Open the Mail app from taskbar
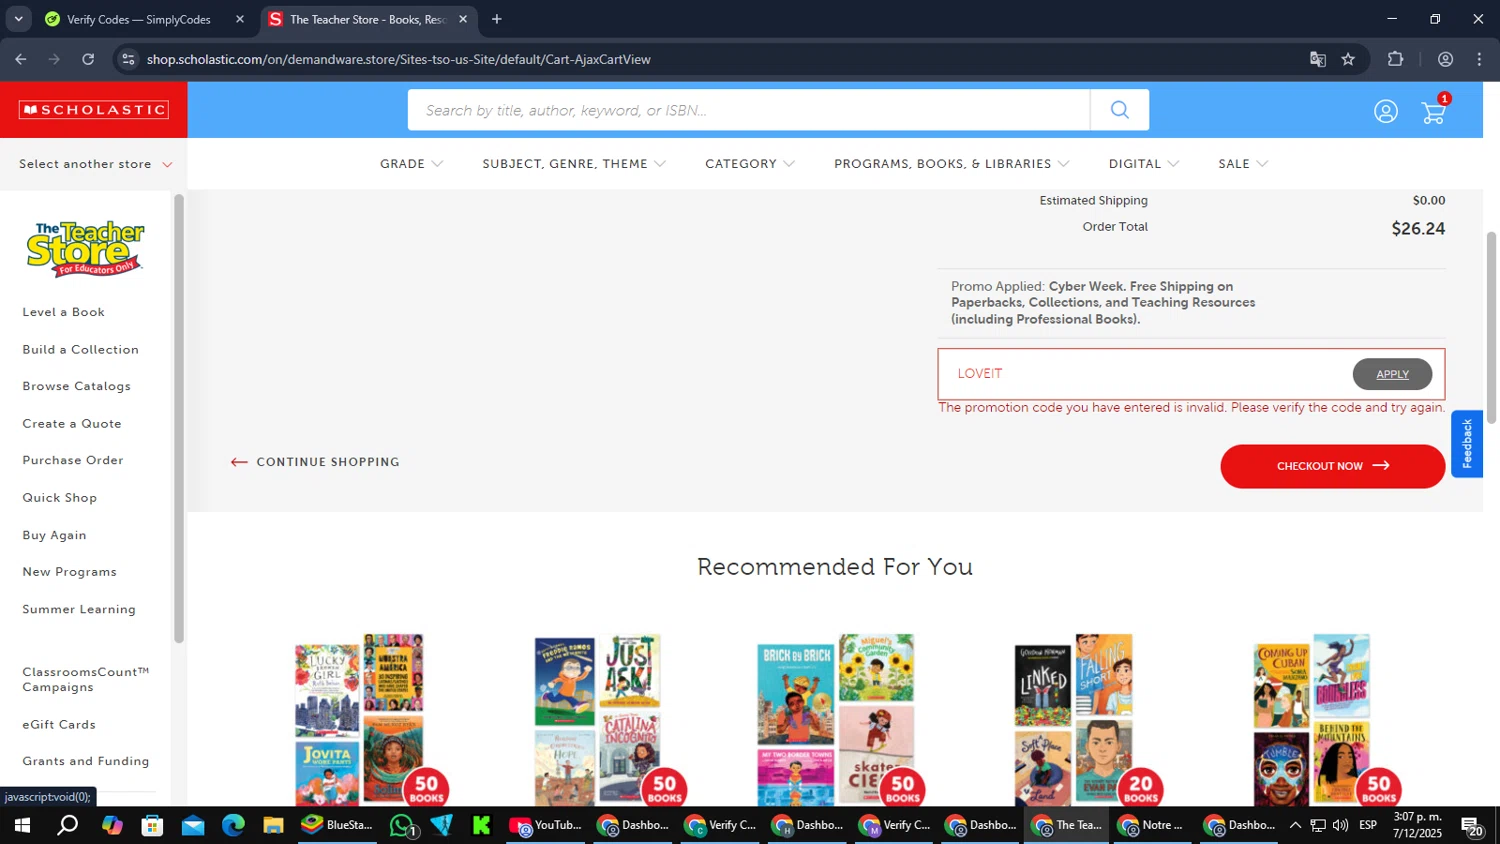This screenshot has height=844, width=1500. pos(193,825)
